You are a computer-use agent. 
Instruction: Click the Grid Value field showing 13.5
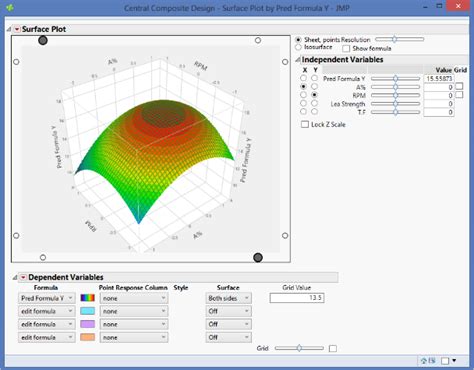pos(297,298)
